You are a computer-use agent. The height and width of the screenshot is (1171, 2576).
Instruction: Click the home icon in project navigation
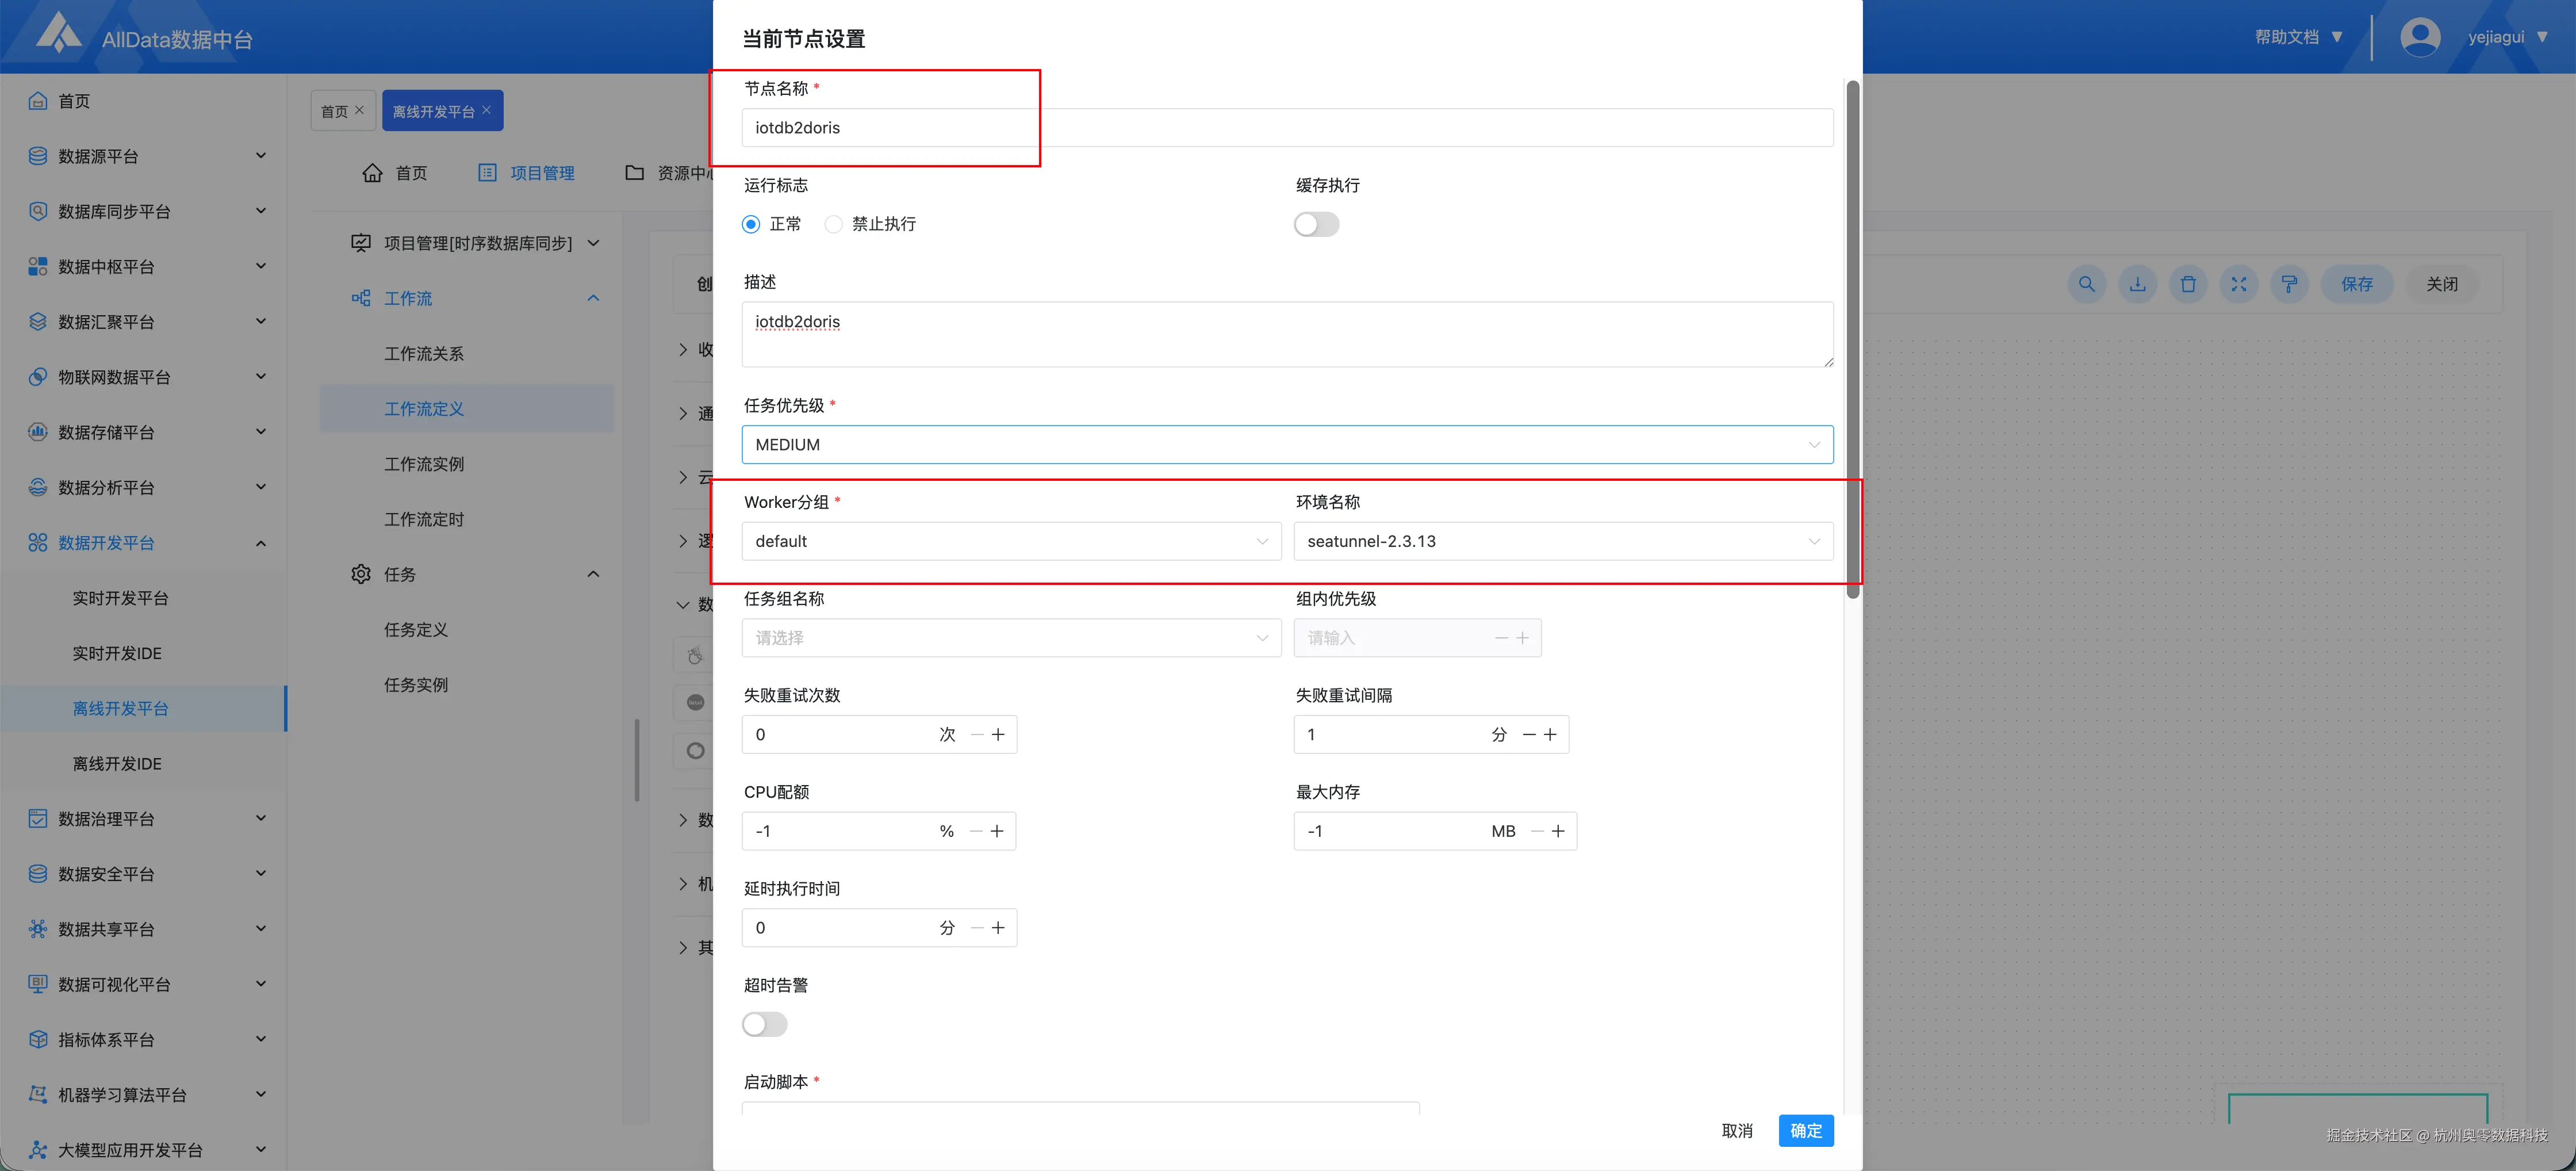pos(372,173)
